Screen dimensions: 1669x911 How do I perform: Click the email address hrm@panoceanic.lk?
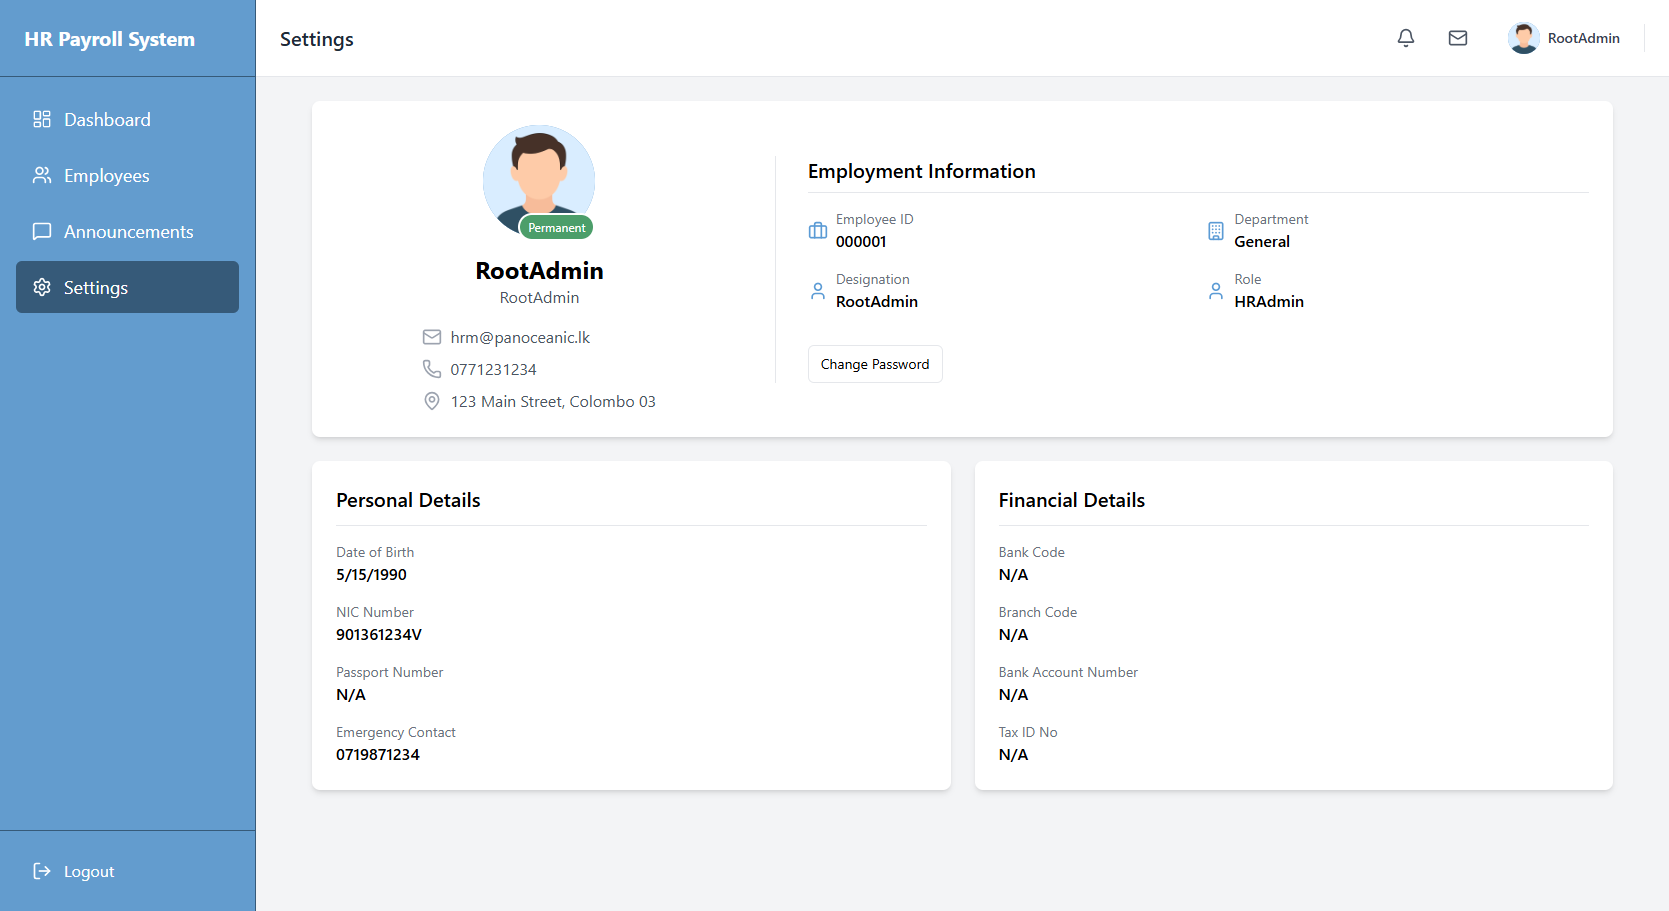[520, 337]
